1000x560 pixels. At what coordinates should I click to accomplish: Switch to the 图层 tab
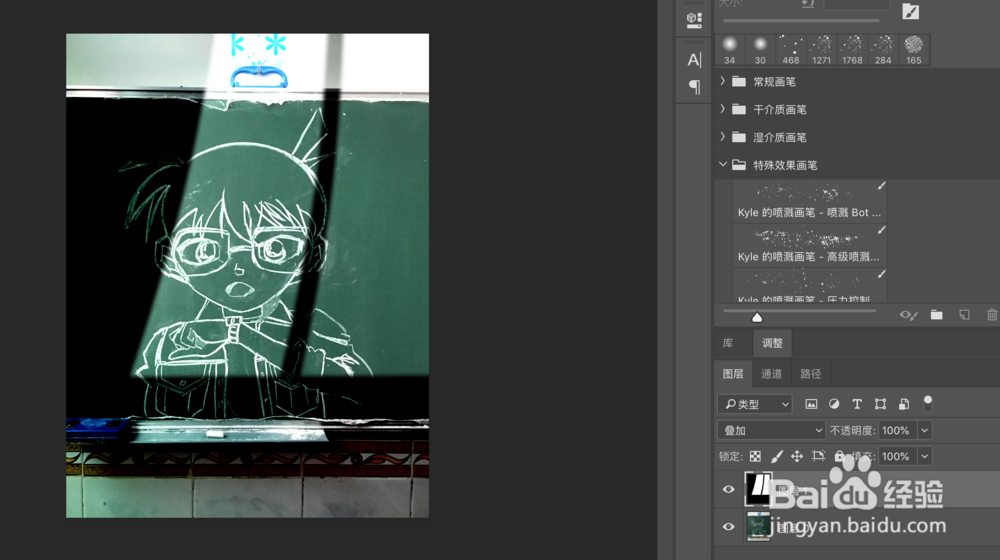[x=733, y=374]
